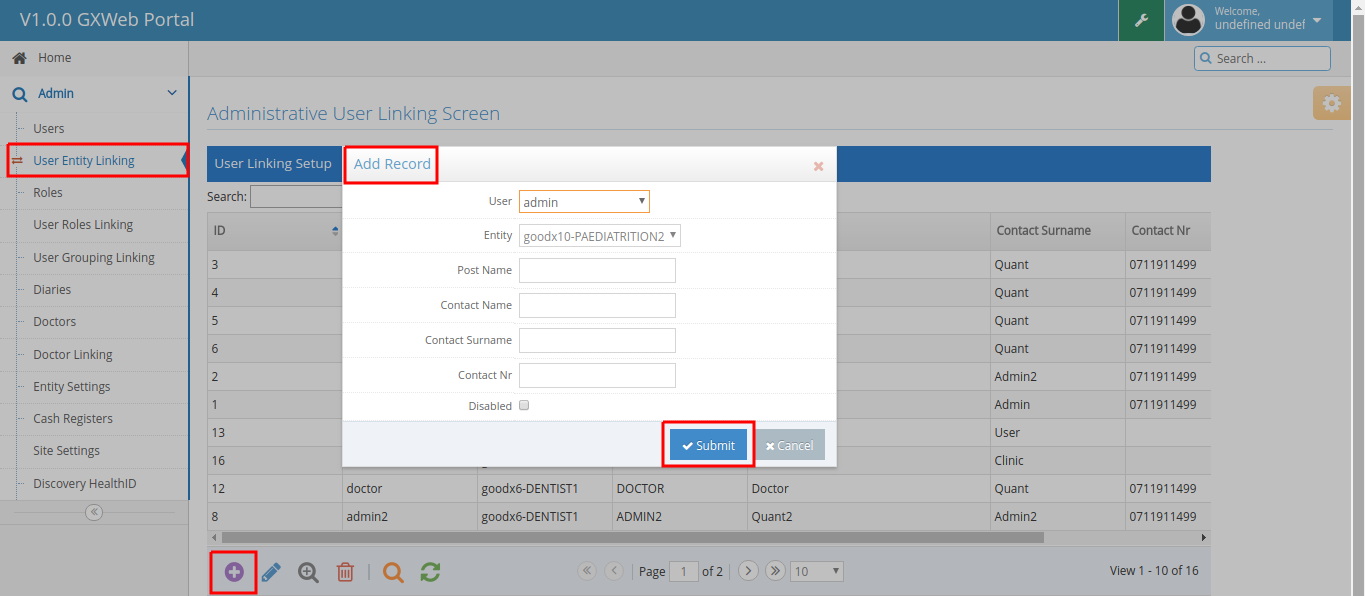
Task: Click the purple plus add record icon
Action: 234,572
